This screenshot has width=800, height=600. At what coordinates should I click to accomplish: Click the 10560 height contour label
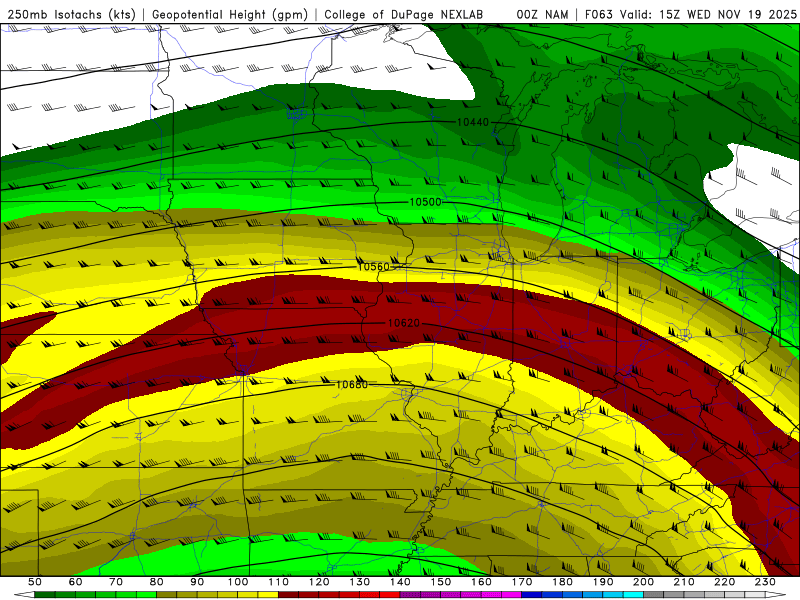(x=373, y=266)
